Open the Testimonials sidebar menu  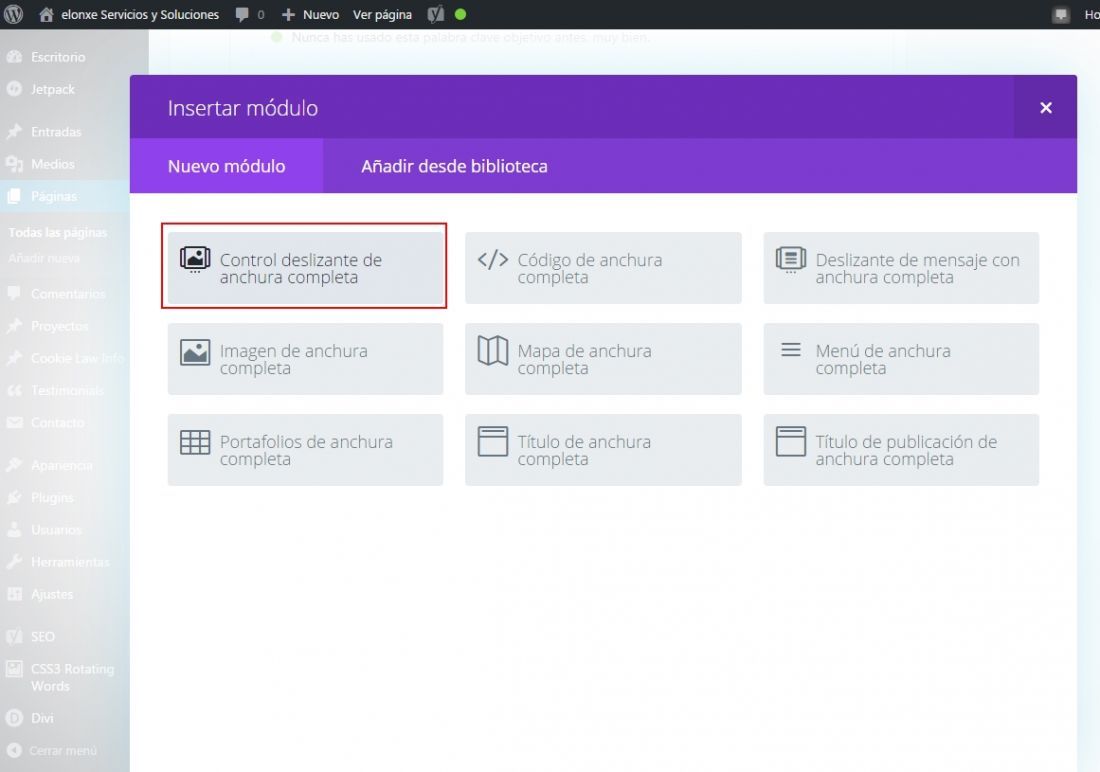tap(65, 390)
